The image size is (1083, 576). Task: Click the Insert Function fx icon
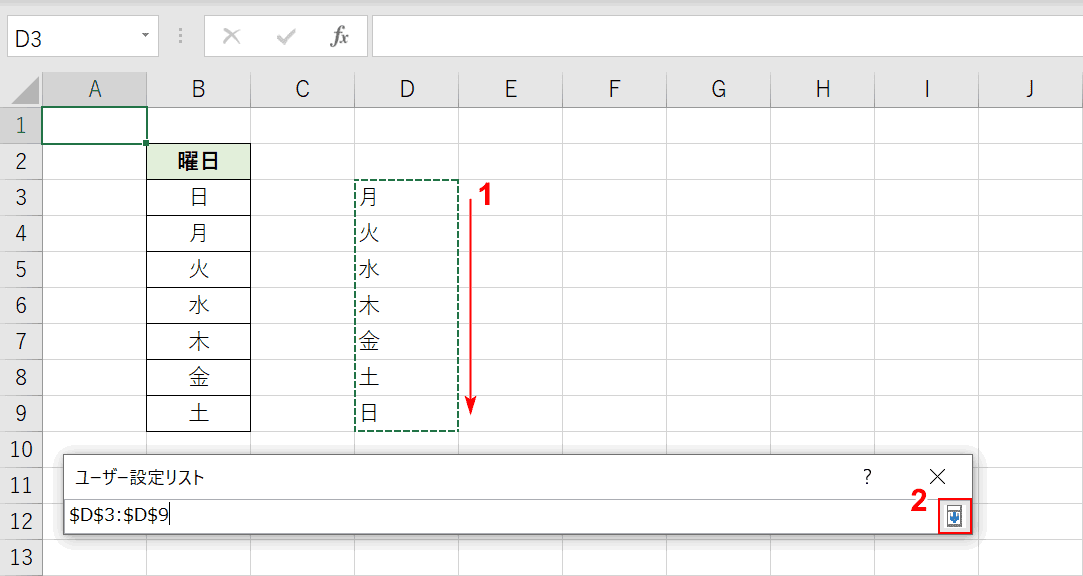(x=338, y=37)
